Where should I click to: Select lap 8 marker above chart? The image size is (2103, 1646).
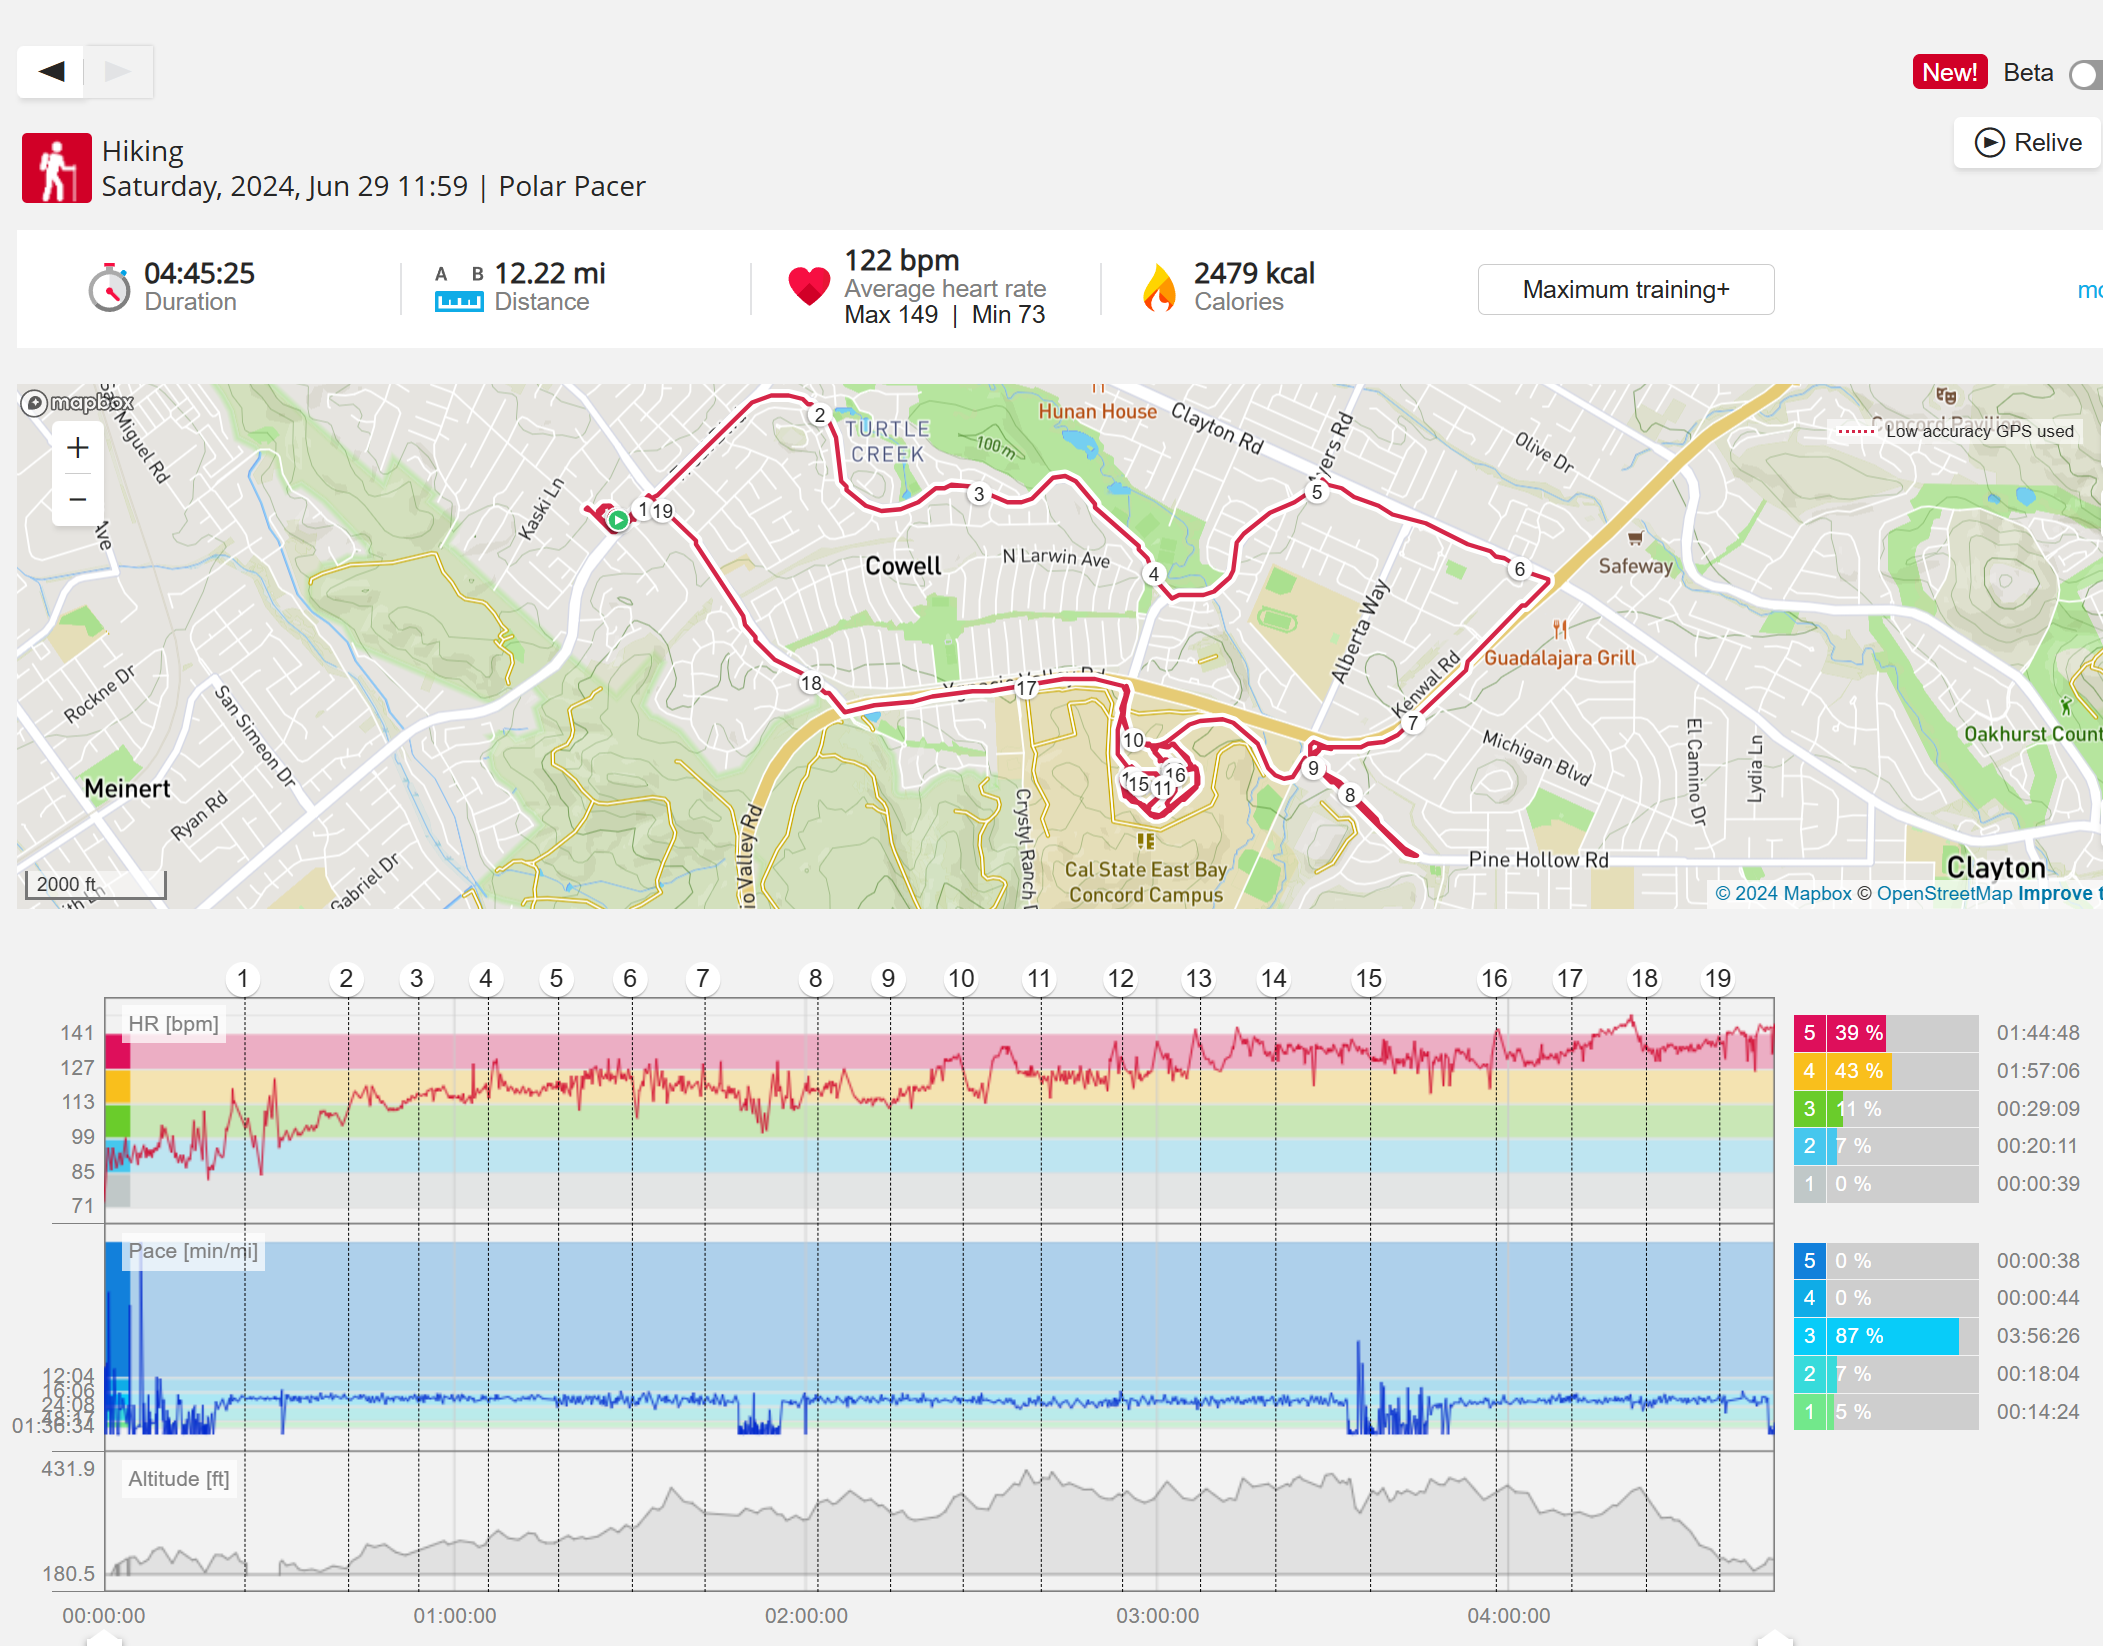point(815,979)
